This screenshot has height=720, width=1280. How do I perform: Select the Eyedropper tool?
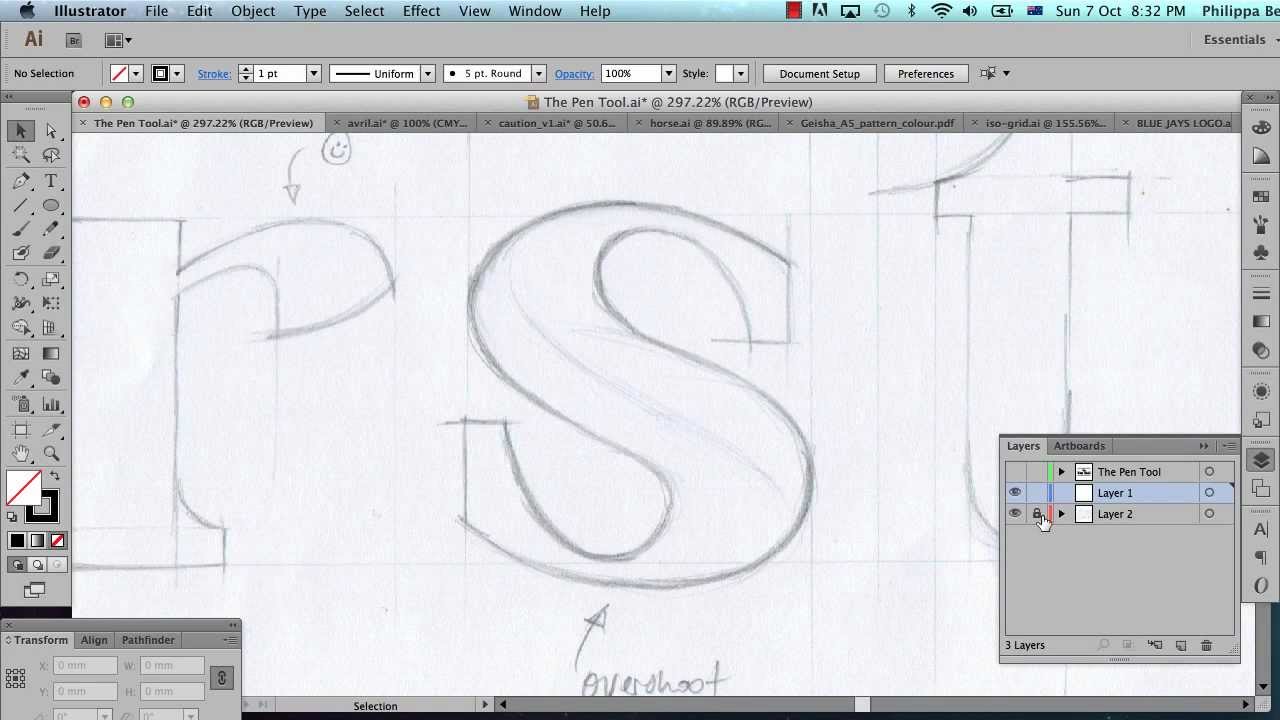pos(21,377)
